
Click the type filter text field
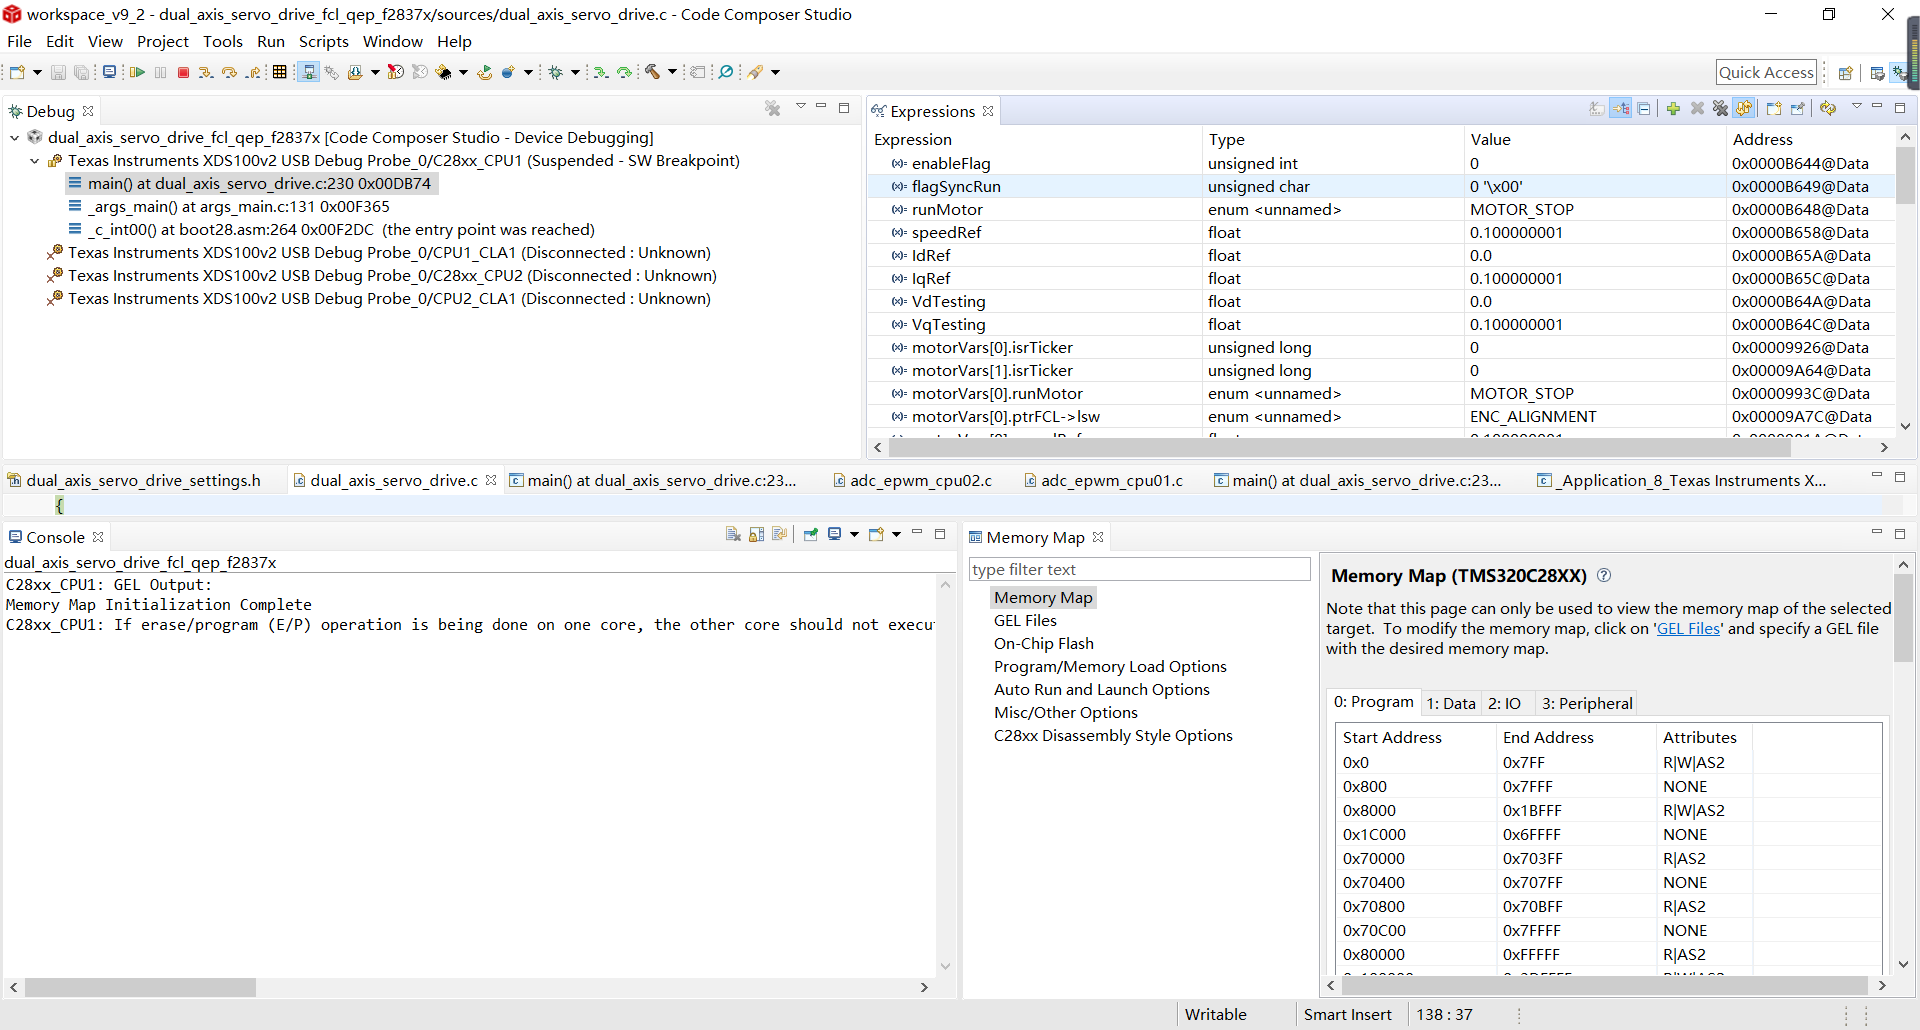coord(1139,569)
